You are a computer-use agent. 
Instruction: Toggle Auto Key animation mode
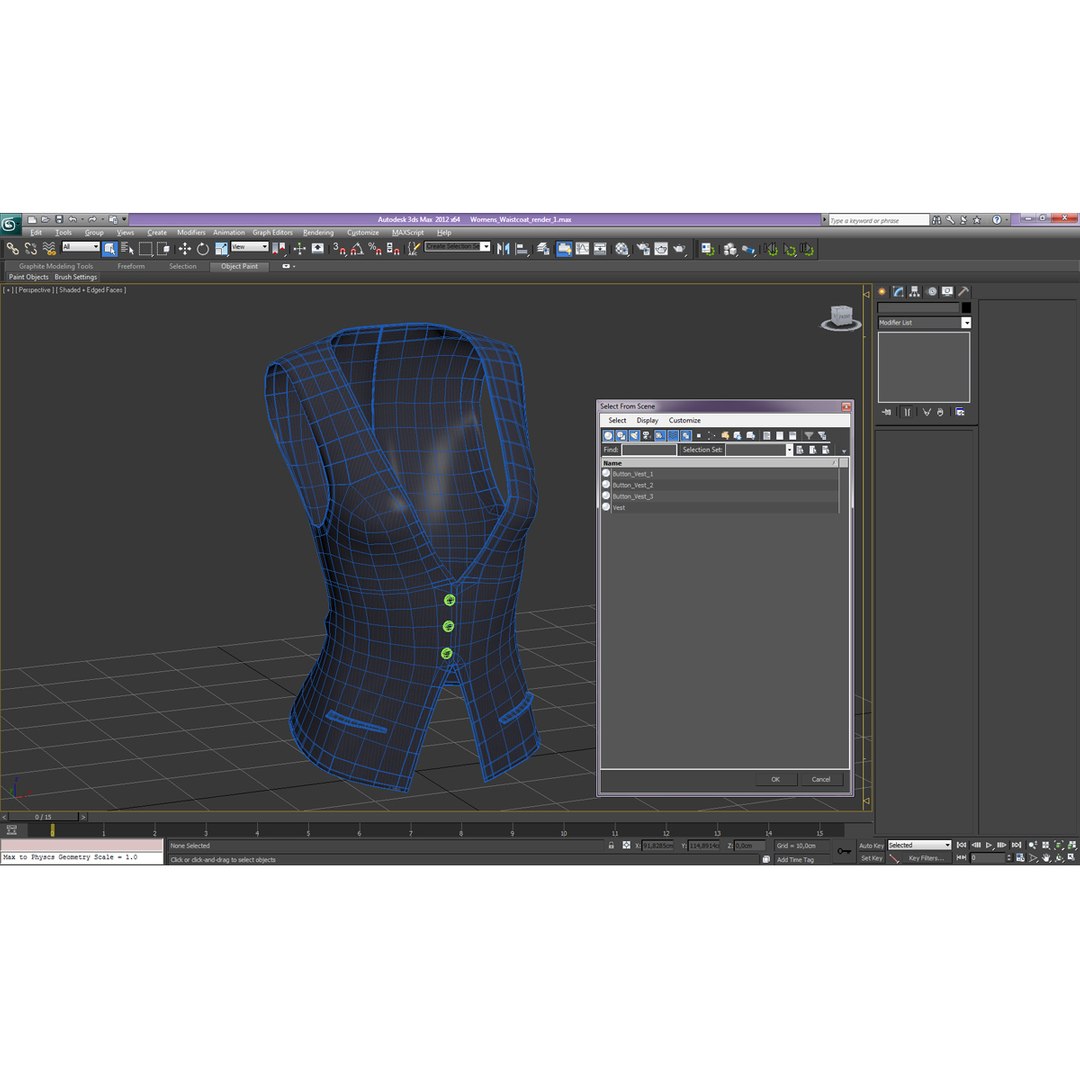tap(871, 845)
